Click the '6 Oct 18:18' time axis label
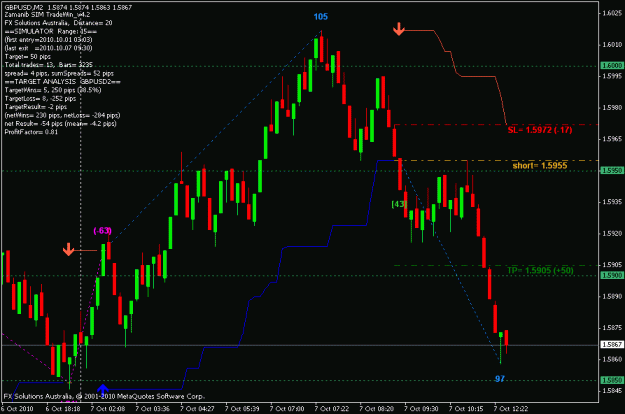625x414 pixels. coord(63,409)
